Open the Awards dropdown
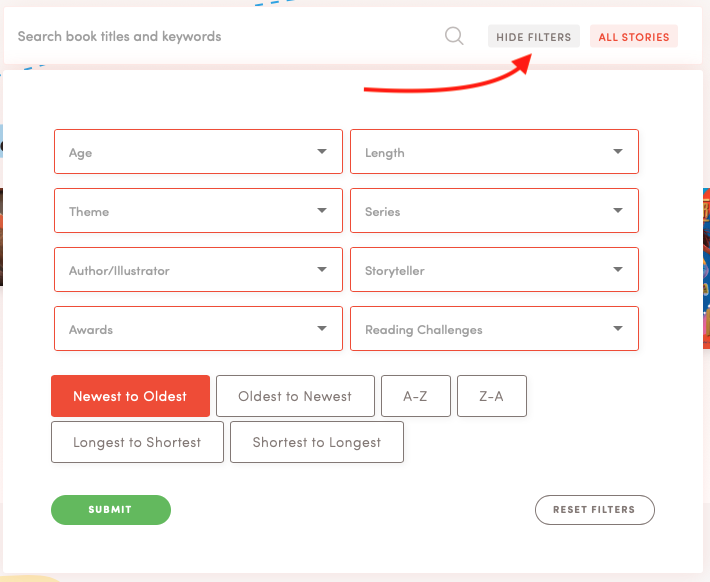Screen dimensions: 710x582 click(x=198, y=329)
